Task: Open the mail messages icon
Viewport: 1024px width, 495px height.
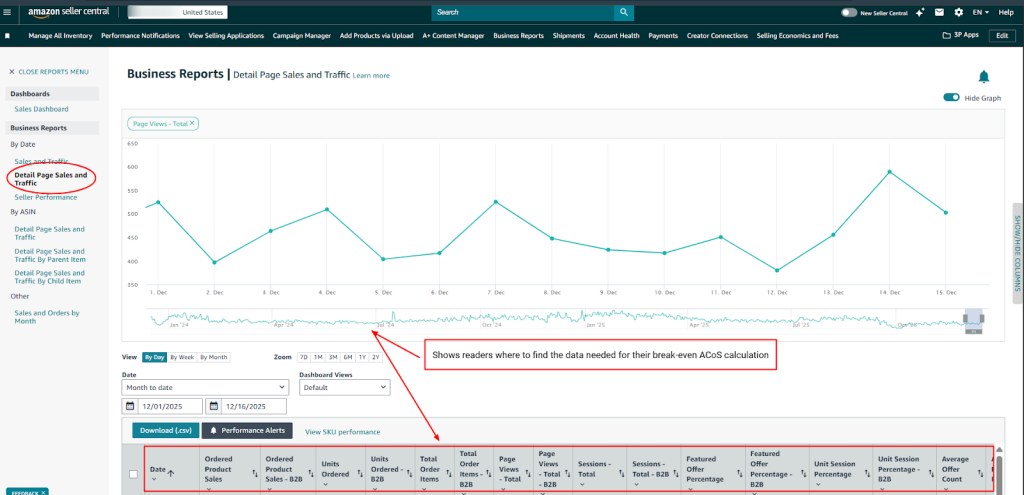Action: tap(939, 12)
